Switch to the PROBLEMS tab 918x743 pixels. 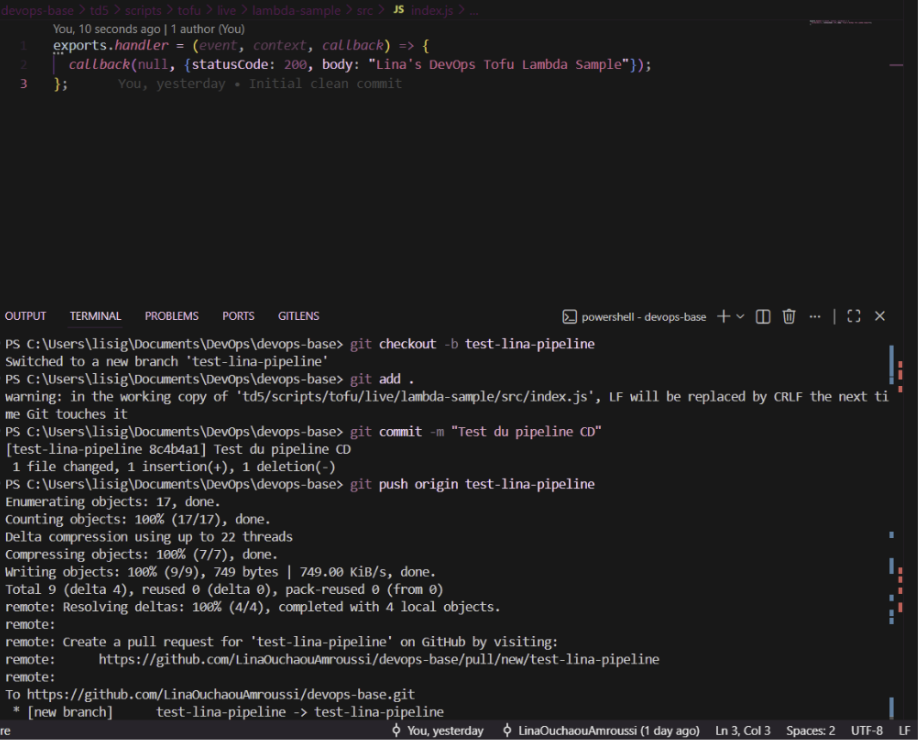pyautogui.click(x=171, y=316)
